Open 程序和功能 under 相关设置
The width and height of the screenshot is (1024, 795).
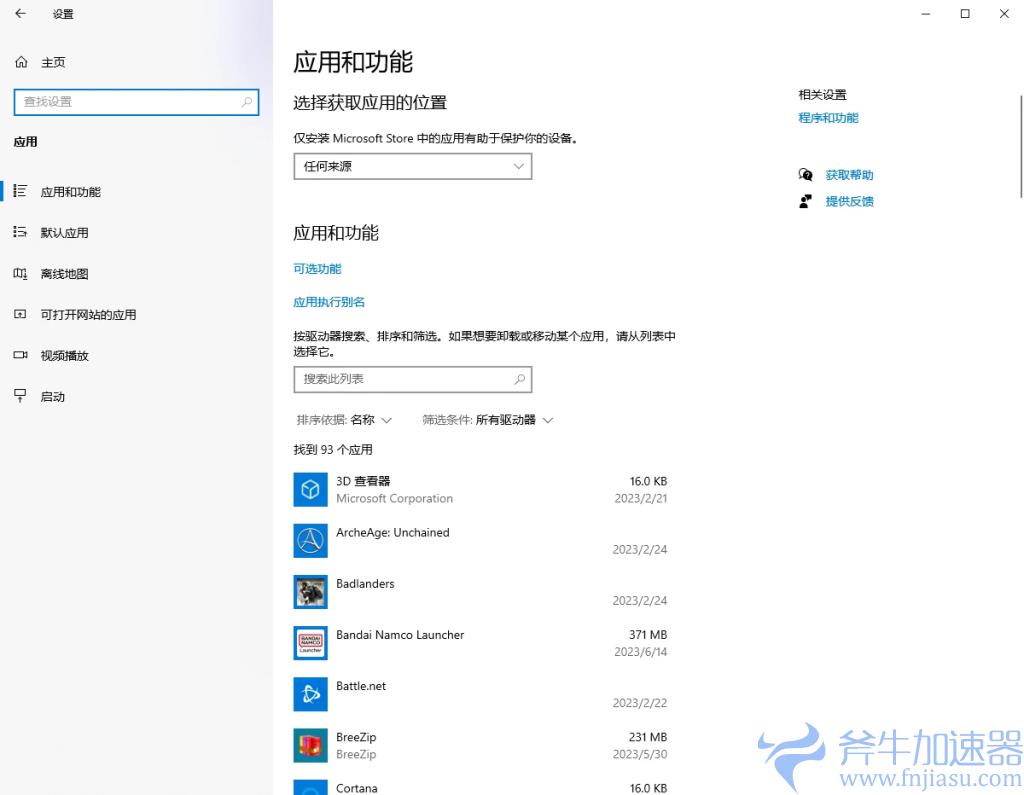(828, 118)
